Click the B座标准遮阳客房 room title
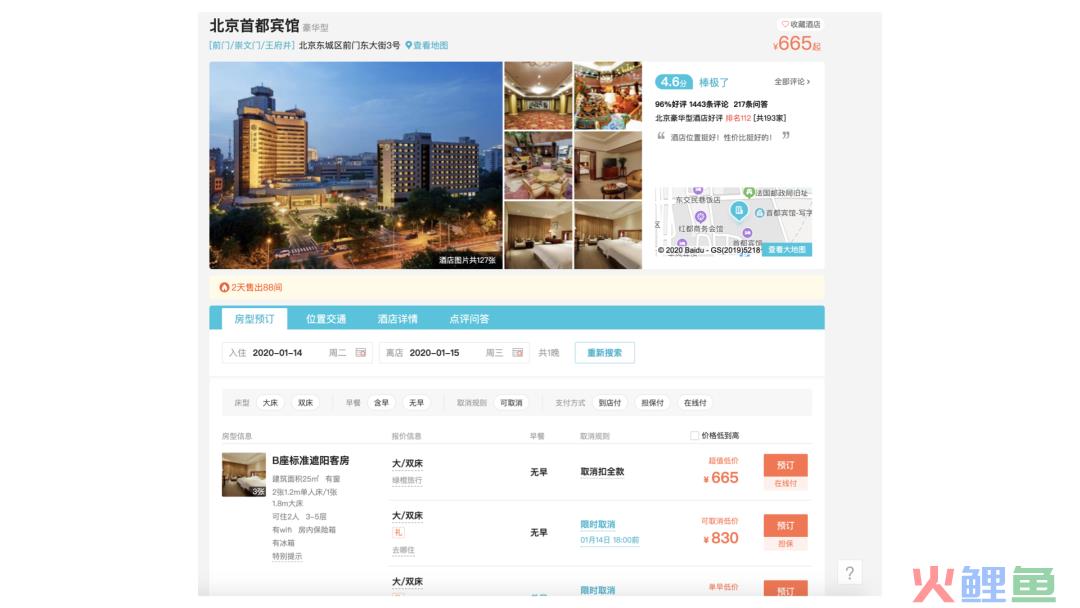 click(310, 461)
